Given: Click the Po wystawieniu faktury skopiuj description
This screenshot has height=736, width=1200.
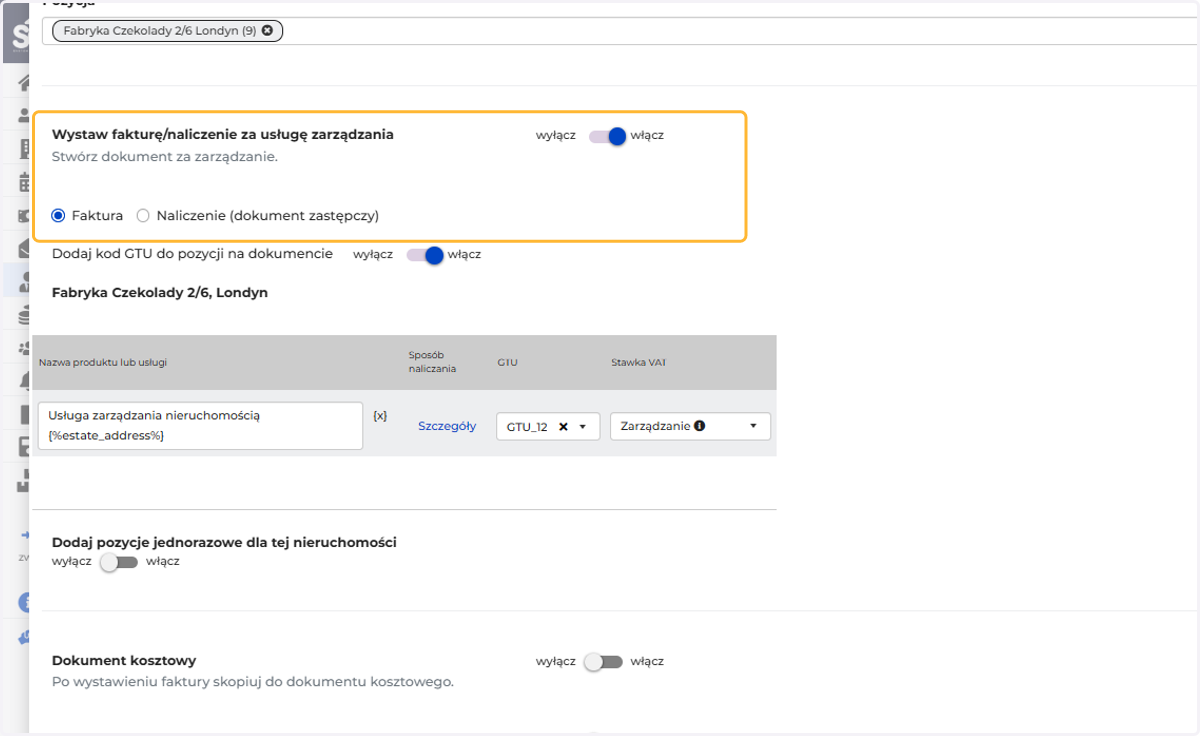Looking at the screenshot, I should coord(253,682).
